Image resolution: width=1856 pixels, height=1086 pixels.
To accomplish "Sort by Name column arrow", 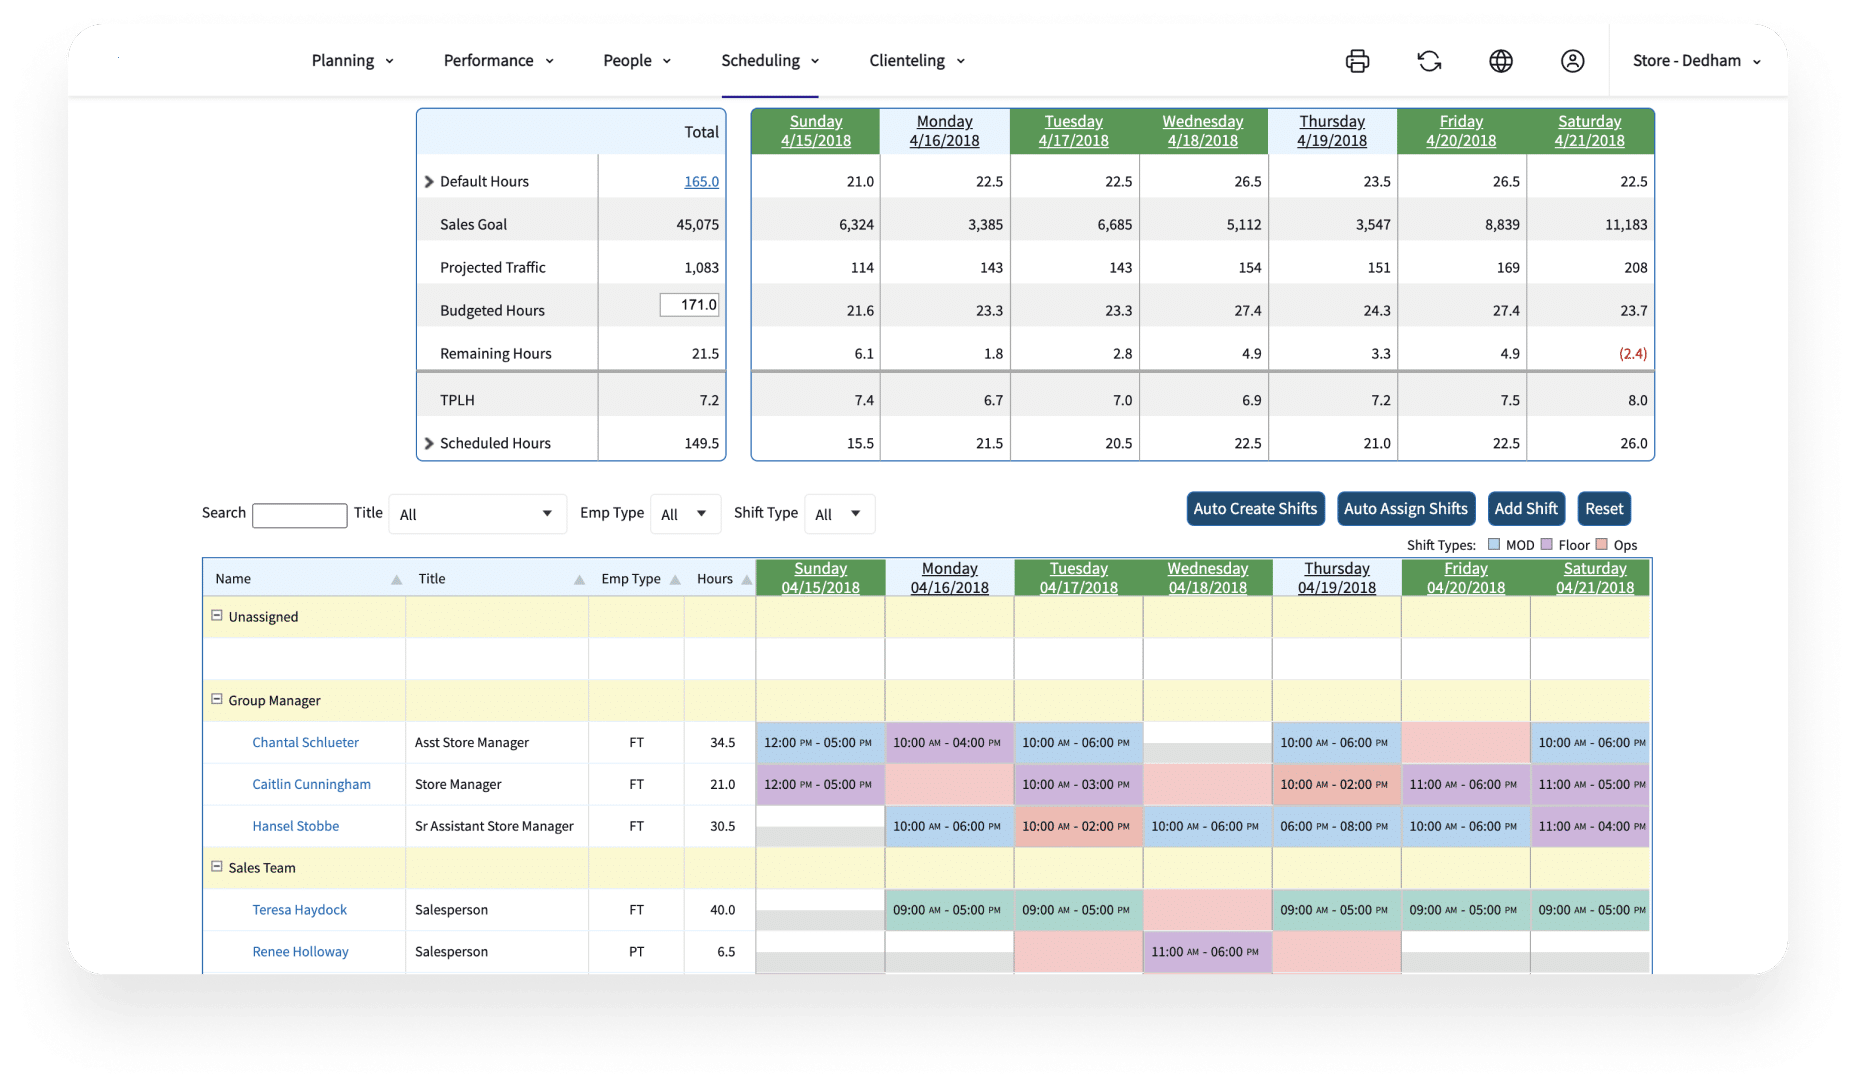I will tap(396, 580).
